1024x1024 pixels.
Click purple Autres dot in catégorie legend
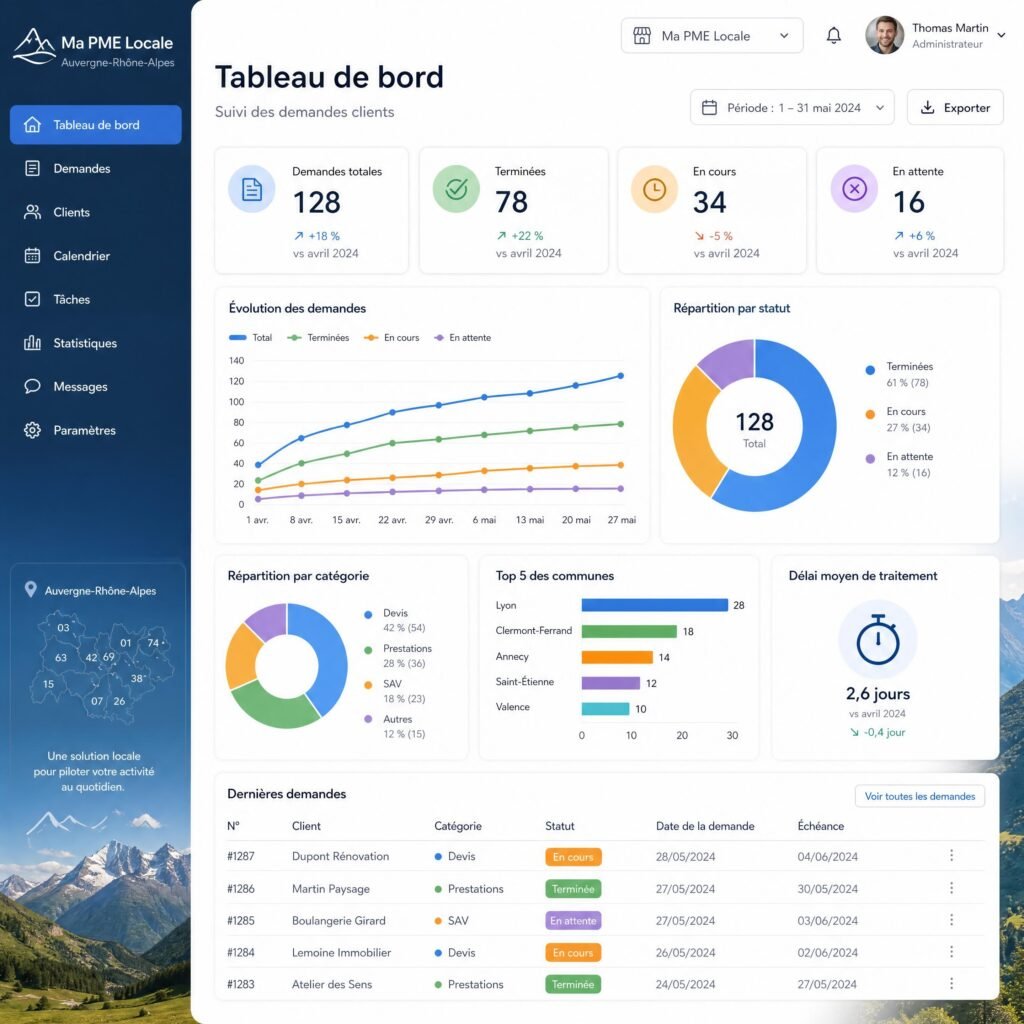(368, 719)
